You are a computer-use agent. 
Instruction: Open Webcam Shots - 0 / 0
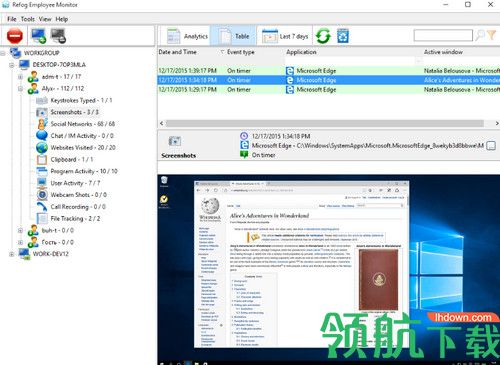click(79, 195)
